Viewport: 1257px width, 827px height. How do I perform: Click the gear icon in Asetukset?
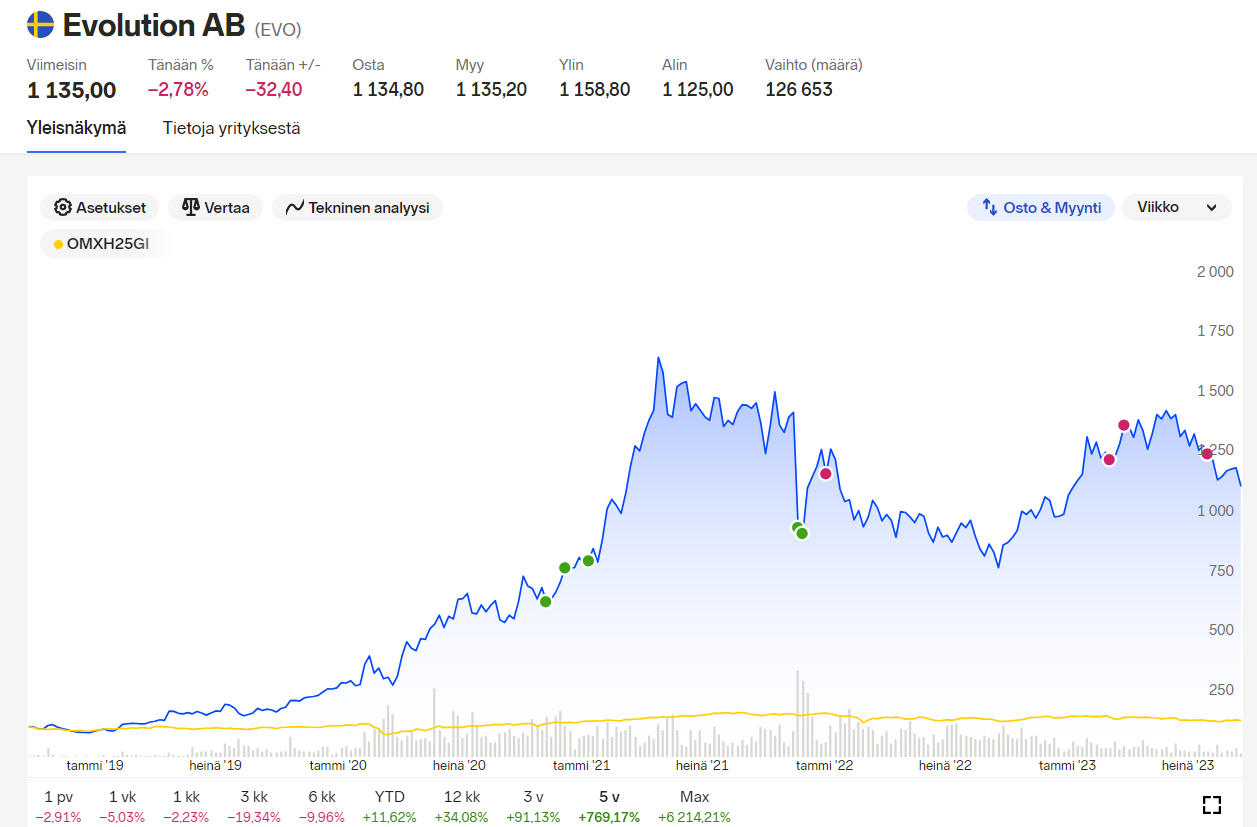point(63,208)
